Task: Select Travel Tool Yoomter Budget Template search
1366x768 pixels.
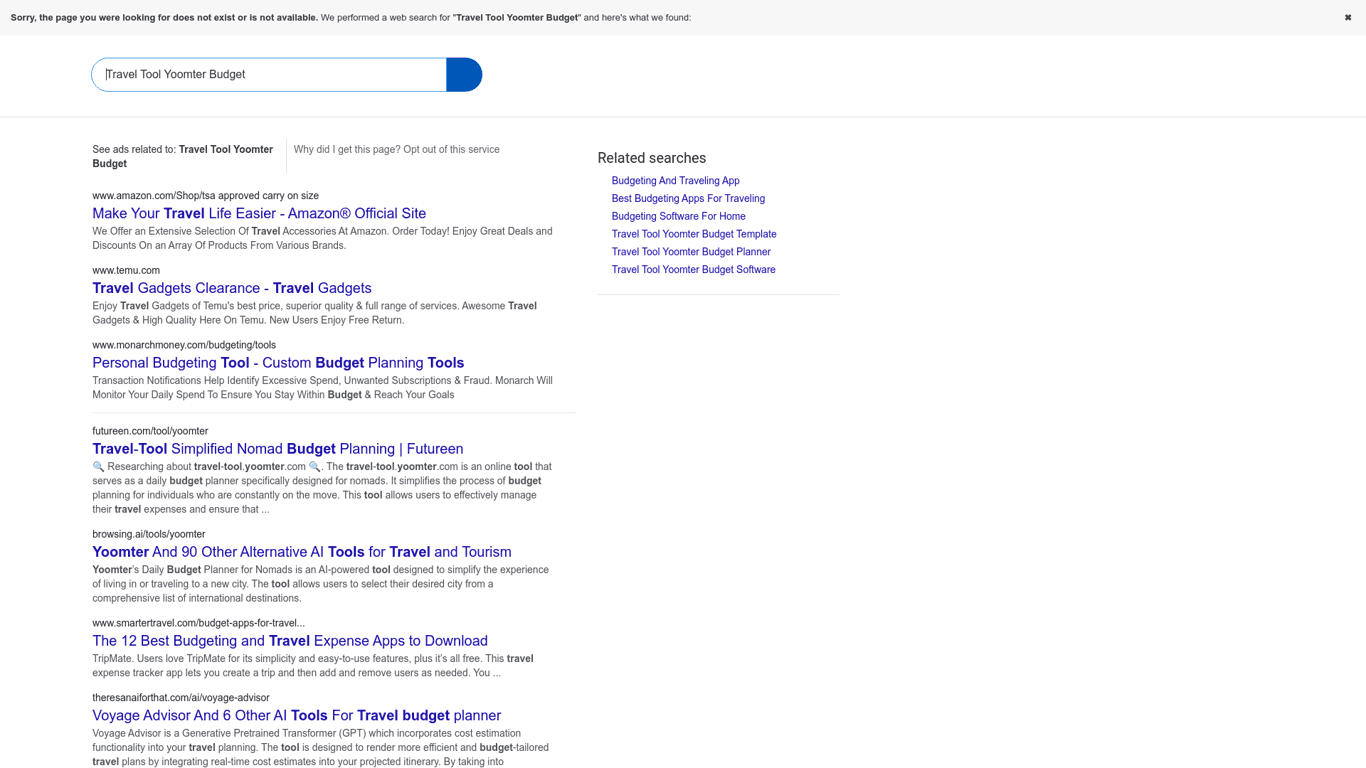Action: 694,234
